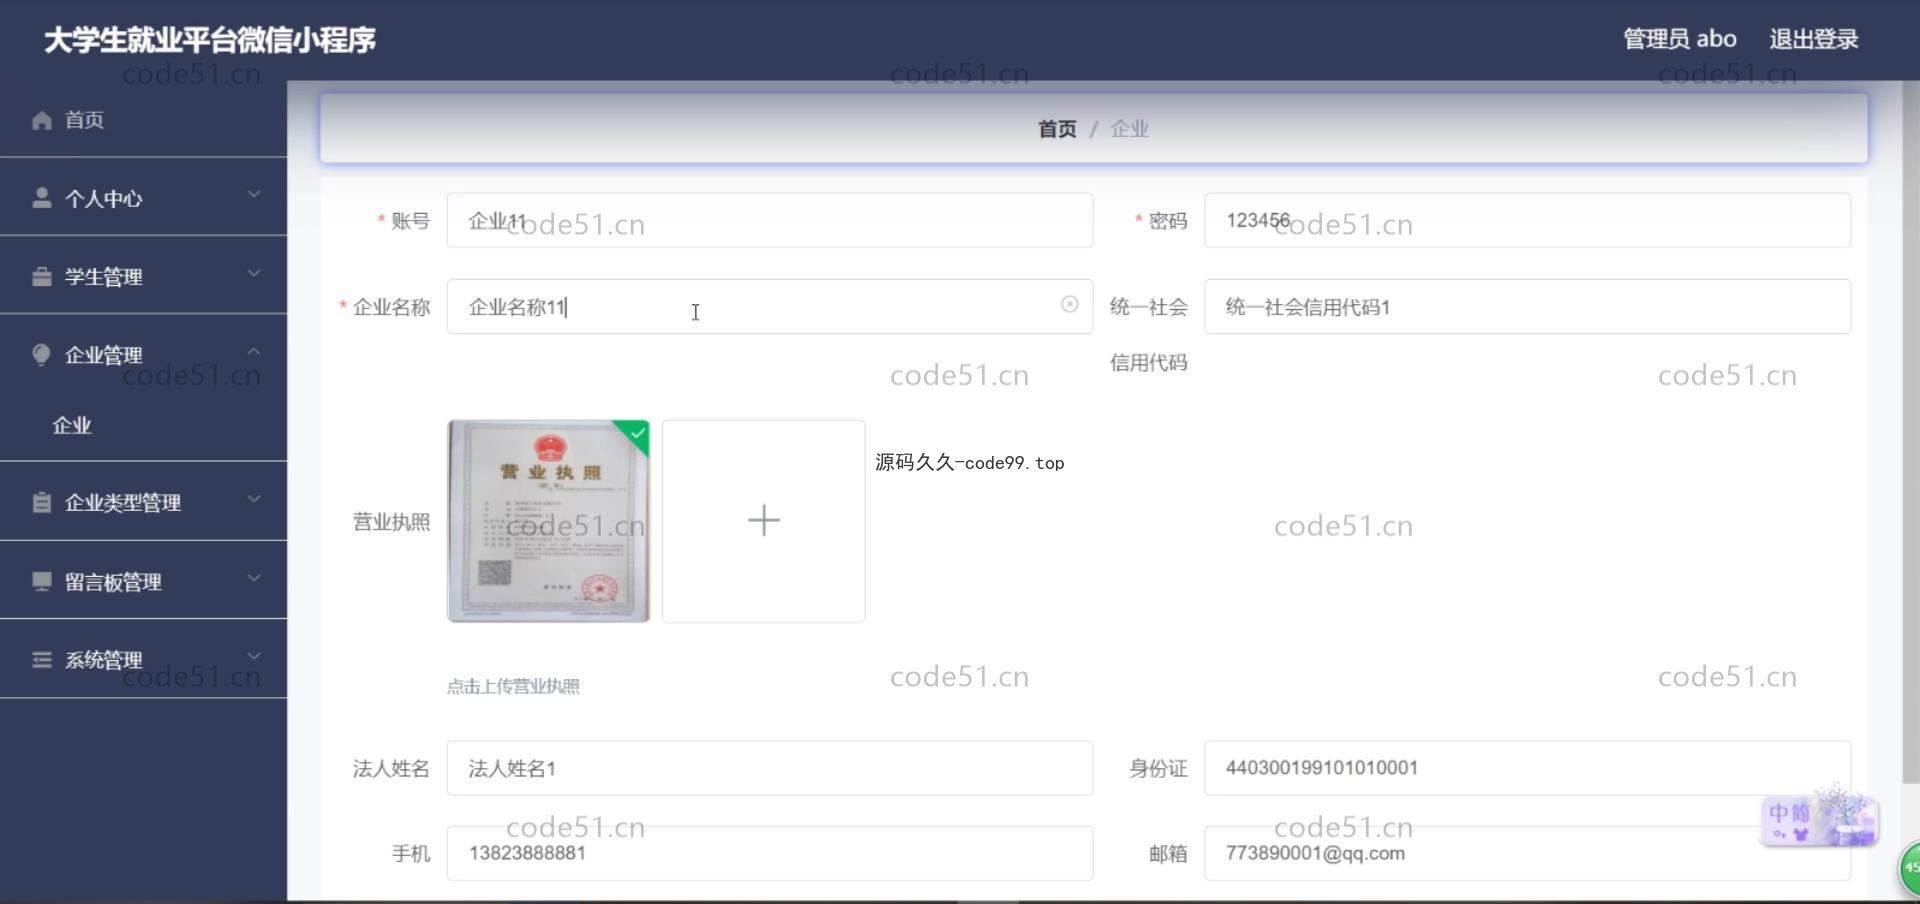Select the 企业 submenu item

[x=143, y=426]
